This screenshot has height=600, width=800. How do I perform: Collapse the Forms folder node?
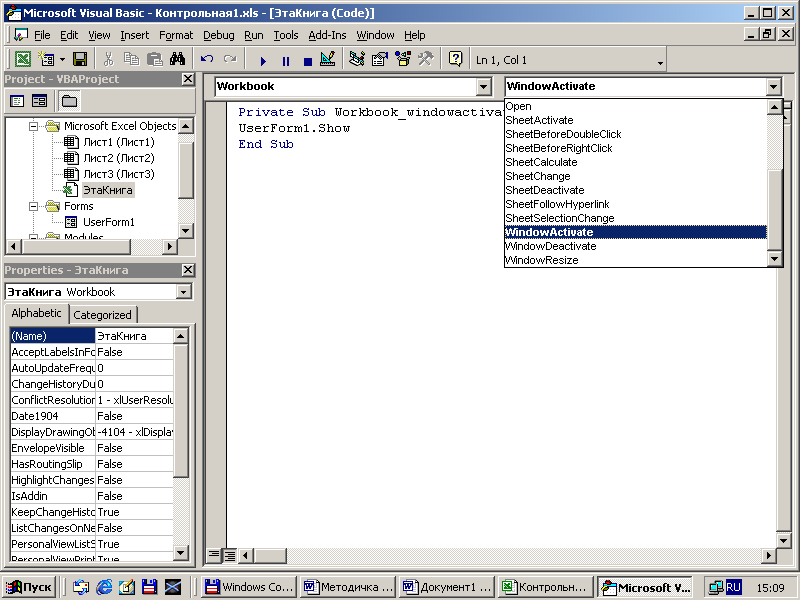coord(34,206)
